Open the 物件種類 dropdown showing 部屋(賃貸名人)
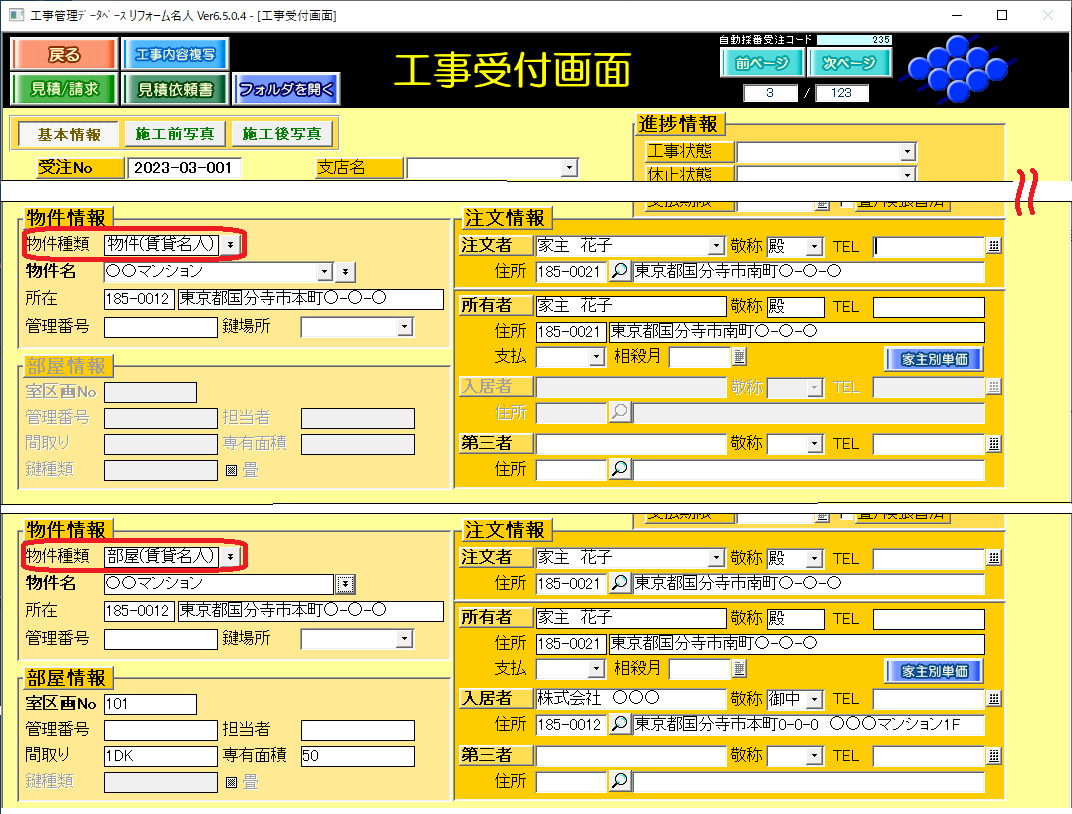The height and width of the screenshot is (814, 1072). pyautogui.click(x=231, y=556)
